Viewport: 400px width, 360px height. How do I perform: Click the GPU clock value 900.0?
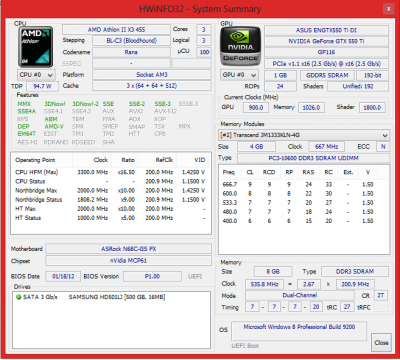256,107
